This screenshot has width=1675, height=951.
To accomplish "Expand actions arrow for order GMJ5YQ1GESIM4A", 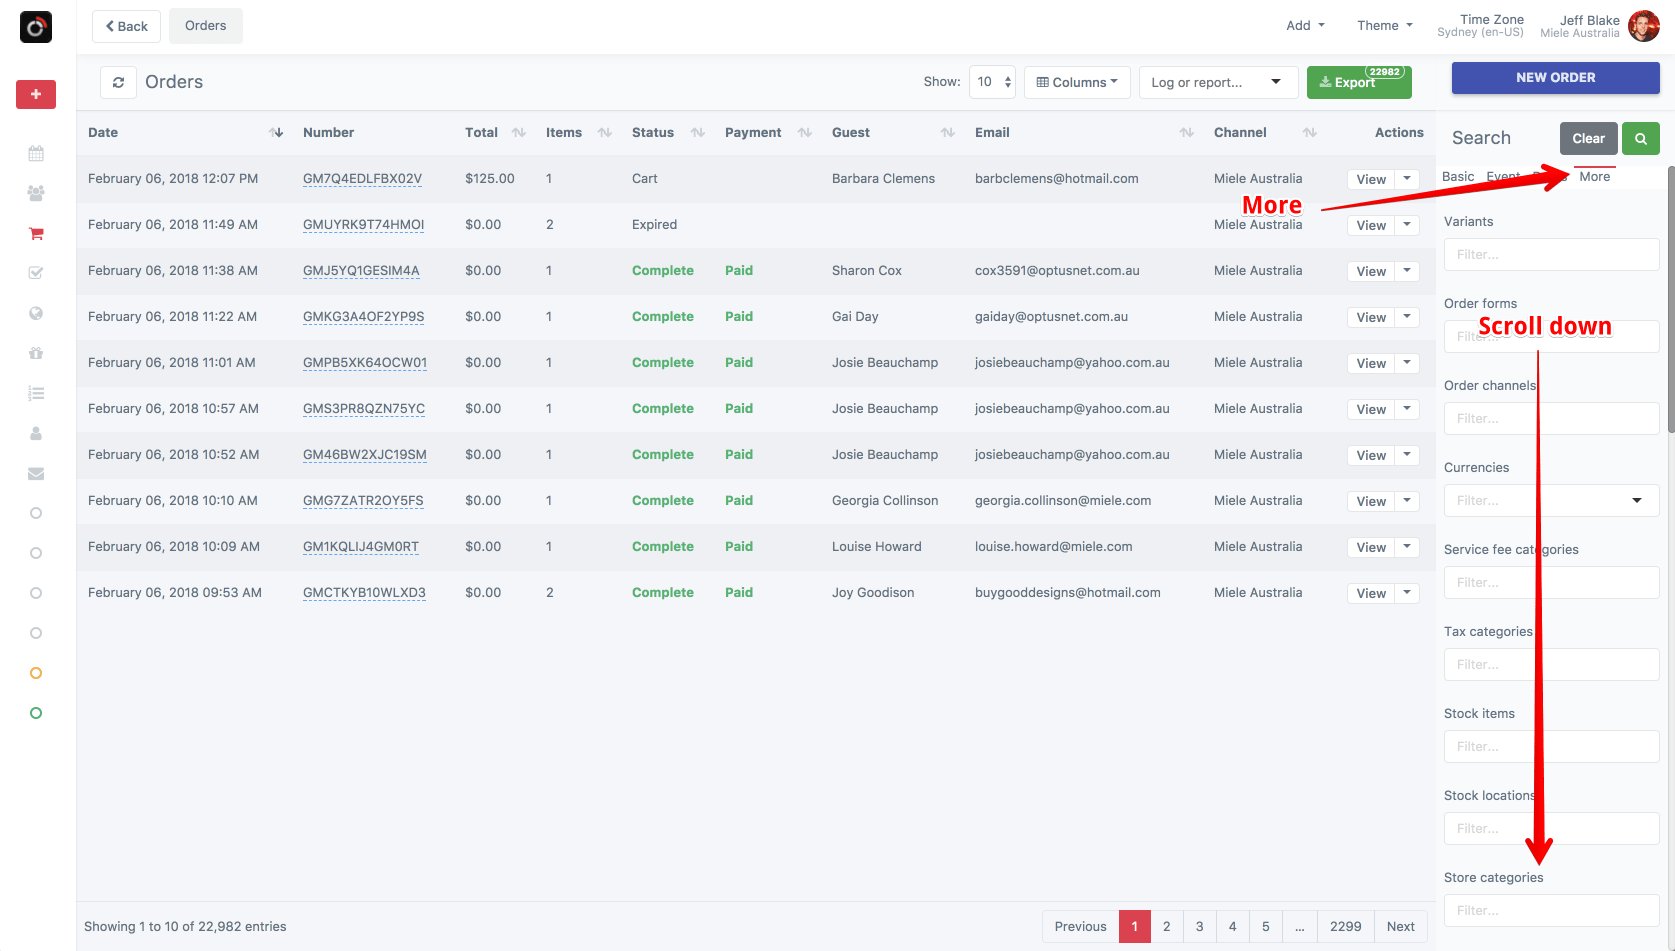I will pos(1407,271).
